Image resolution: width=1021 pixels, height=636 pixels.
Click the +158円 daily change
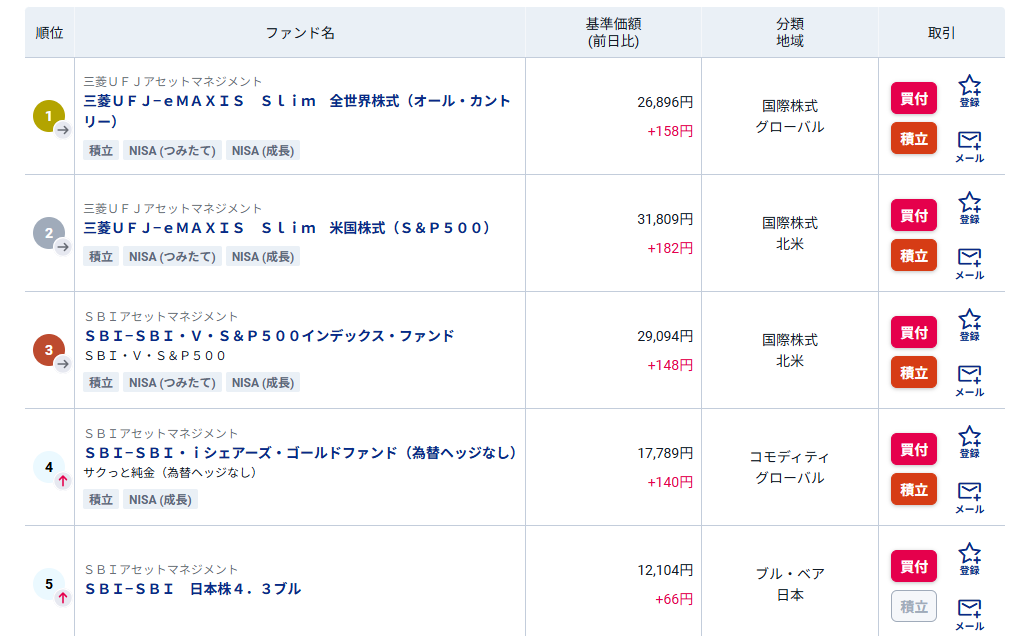[x=670, y=131]
